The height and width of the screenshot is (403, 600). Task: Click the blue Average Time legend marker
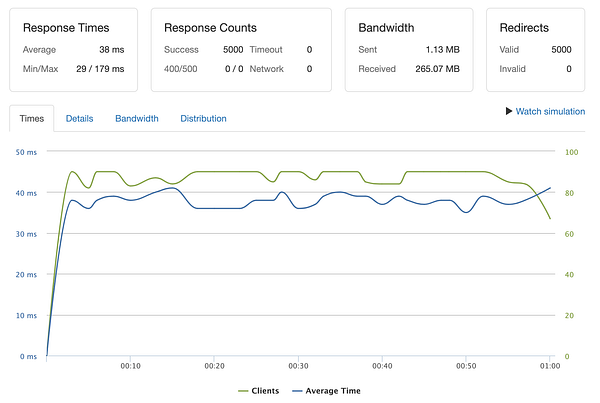pyautogui.click(x=298, y=391)
